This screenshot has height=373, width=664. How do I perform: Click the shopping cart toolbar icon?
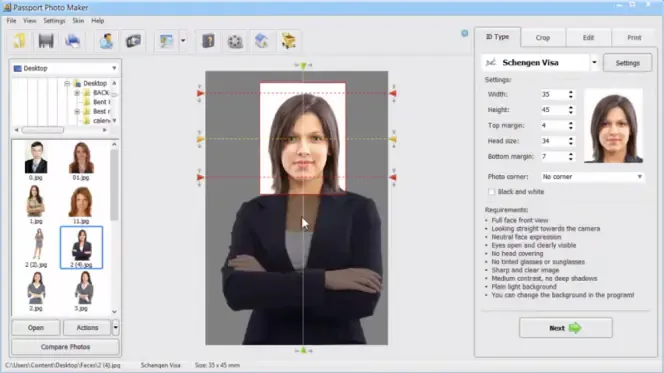pyautogui.click(x=288, y=41)
